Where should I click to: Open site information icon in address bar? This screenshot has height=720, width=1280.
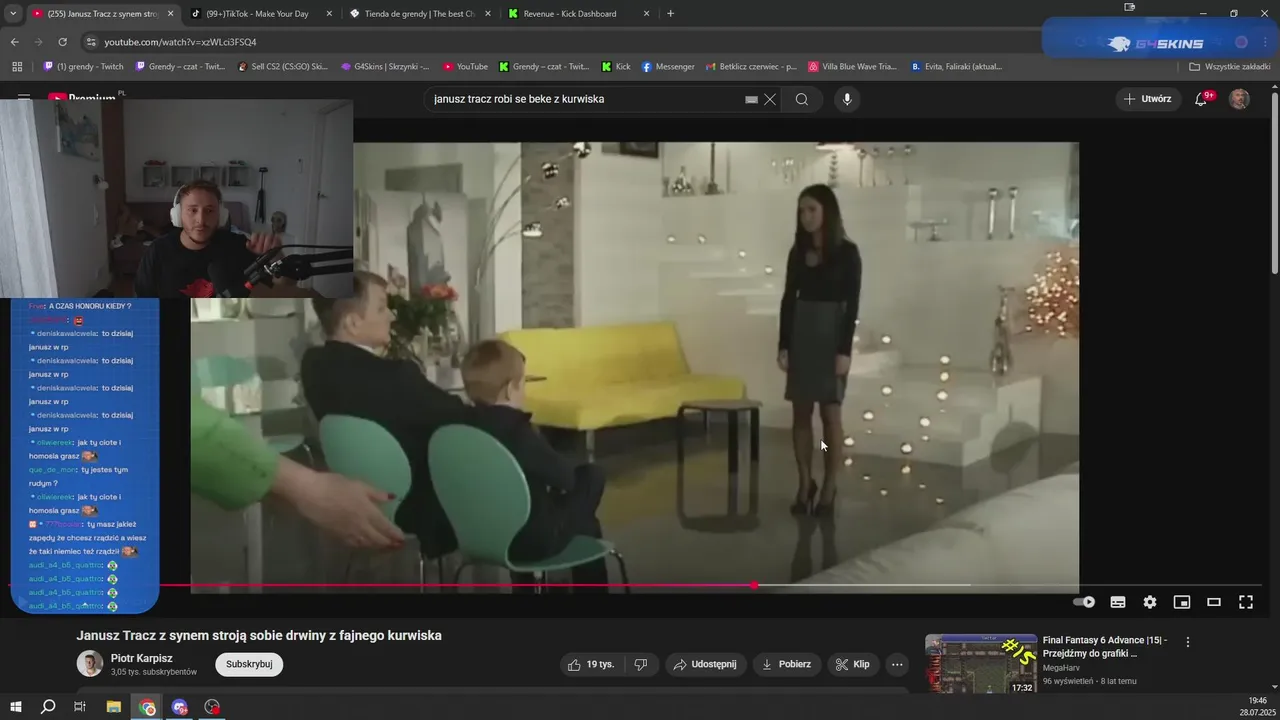pyautogui.click(x=91, y=42)
